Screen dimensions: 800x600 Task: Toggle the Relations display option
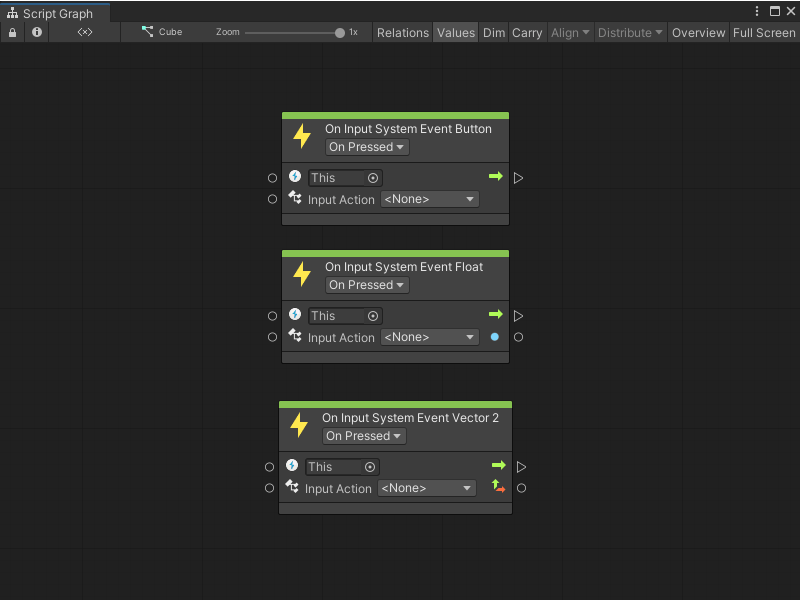[x=402, y=32]
